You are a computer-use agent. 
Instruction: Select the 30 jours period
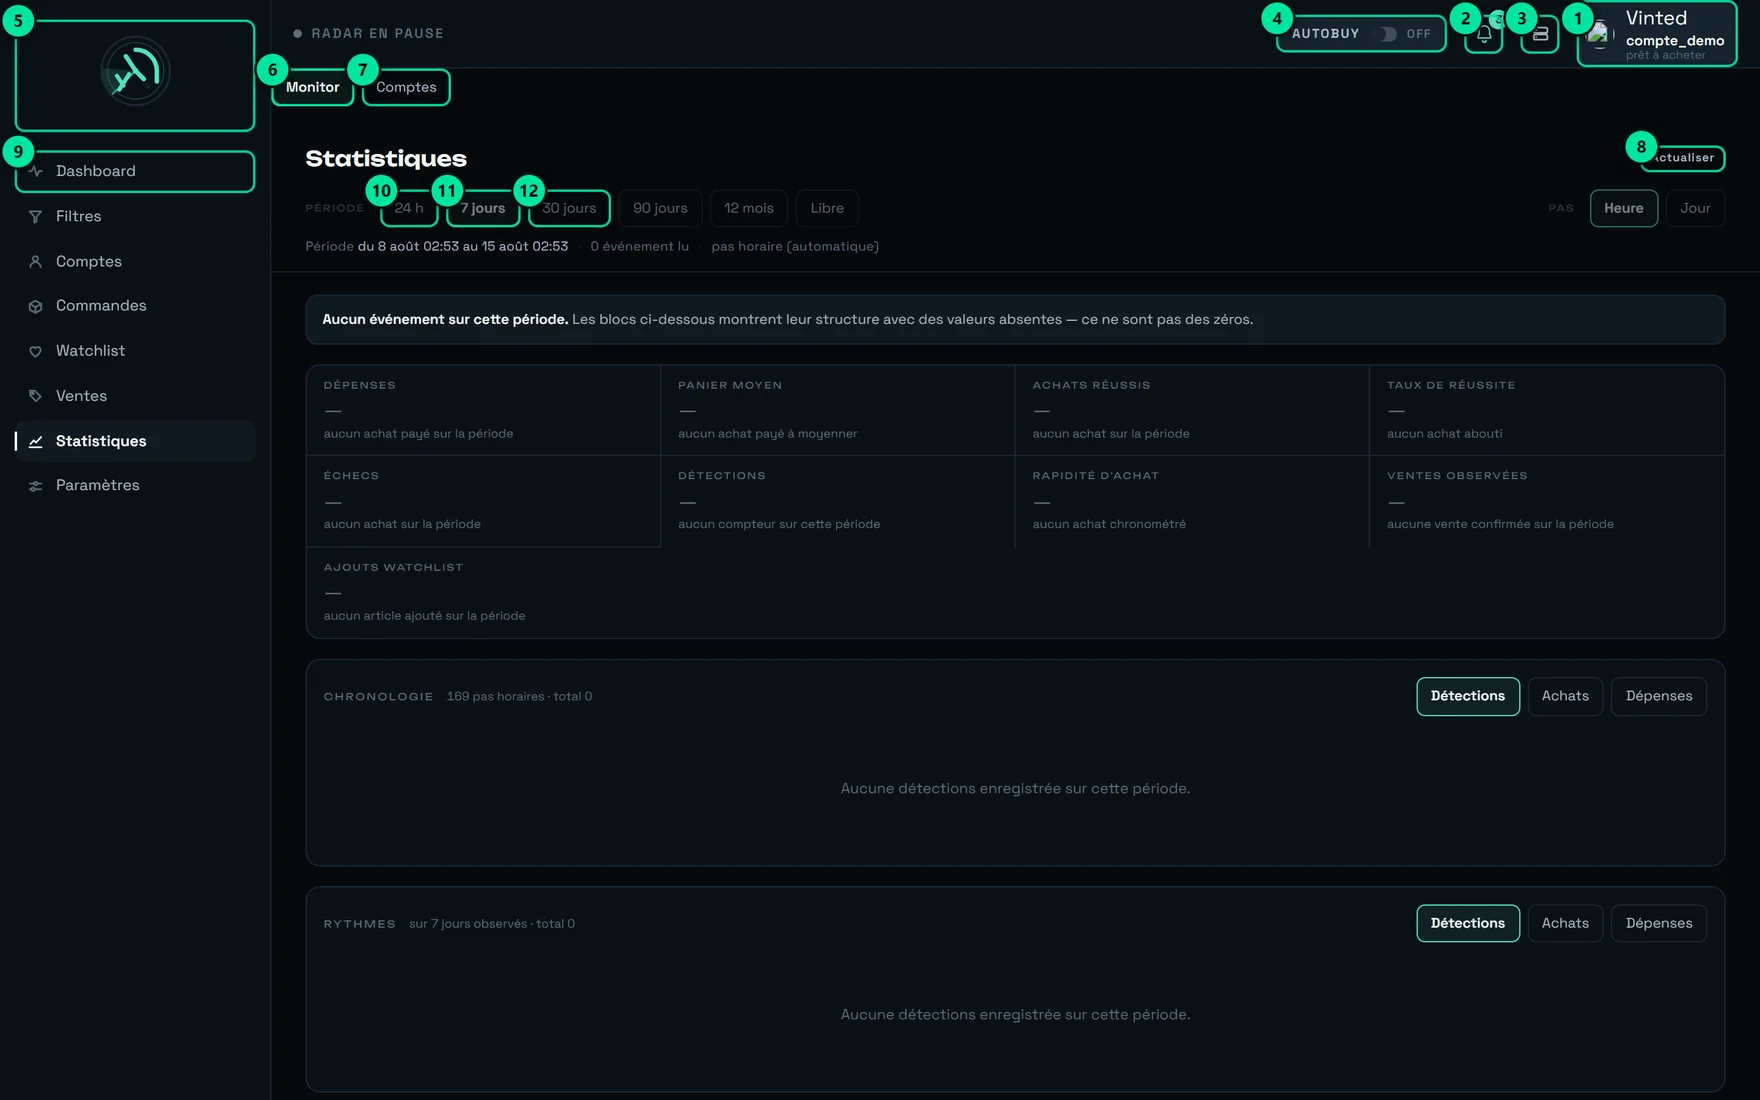point(569,208)
